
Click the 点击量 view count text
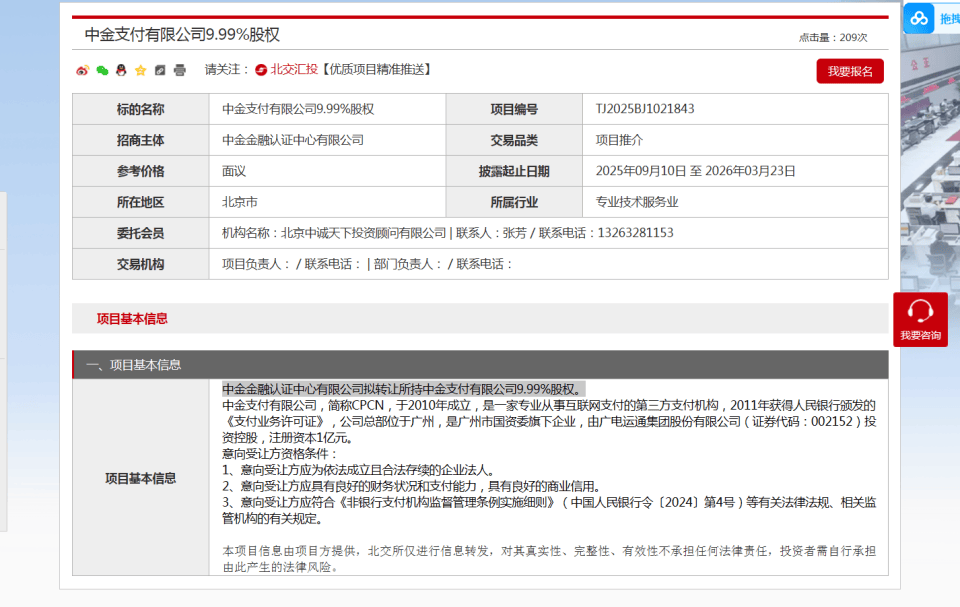(832, 38)
